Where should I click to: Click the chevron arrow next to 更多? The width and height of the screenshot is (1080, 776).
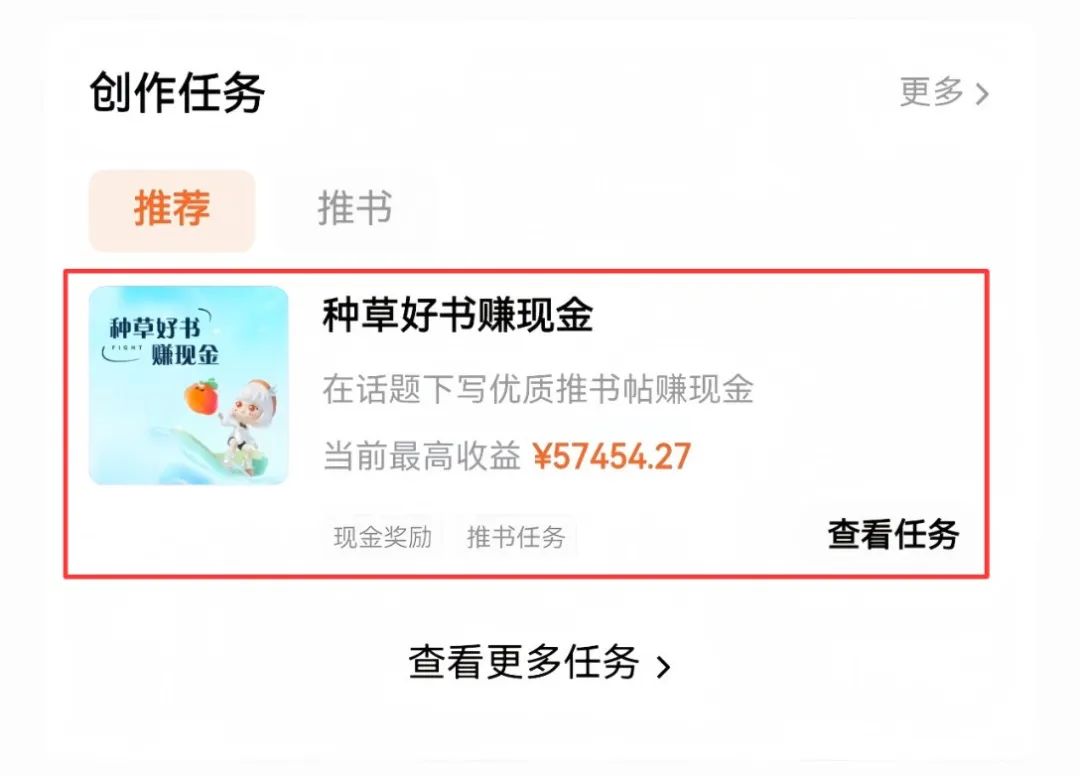pos(982,94)
